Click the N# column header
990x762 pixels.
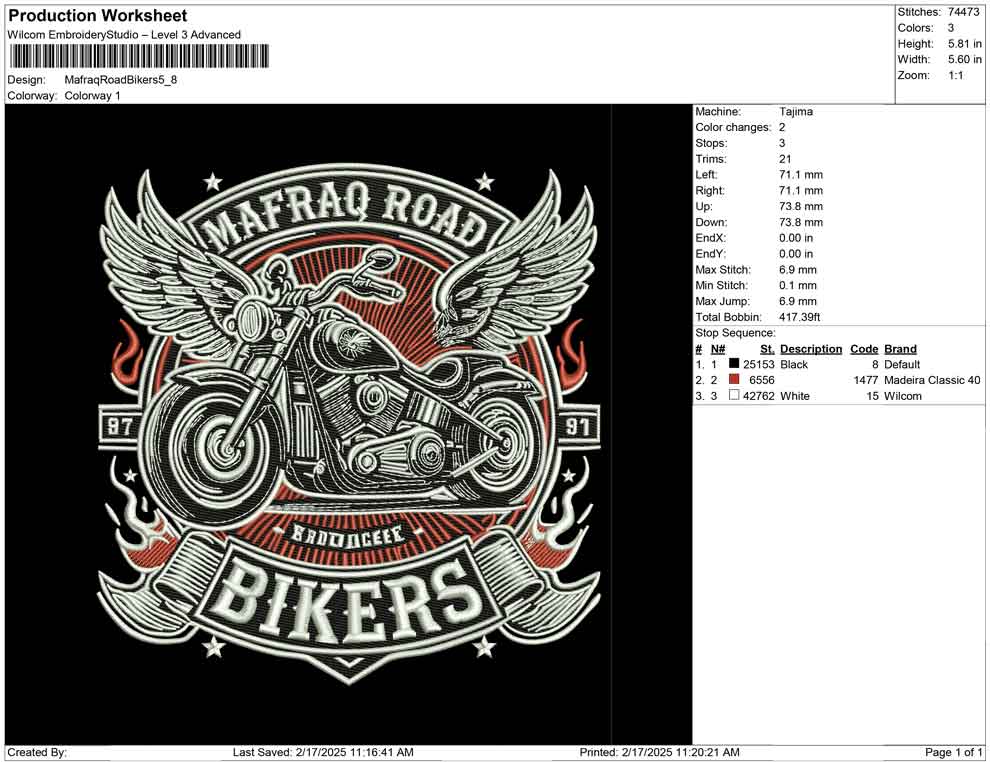[x=718, y=349]
